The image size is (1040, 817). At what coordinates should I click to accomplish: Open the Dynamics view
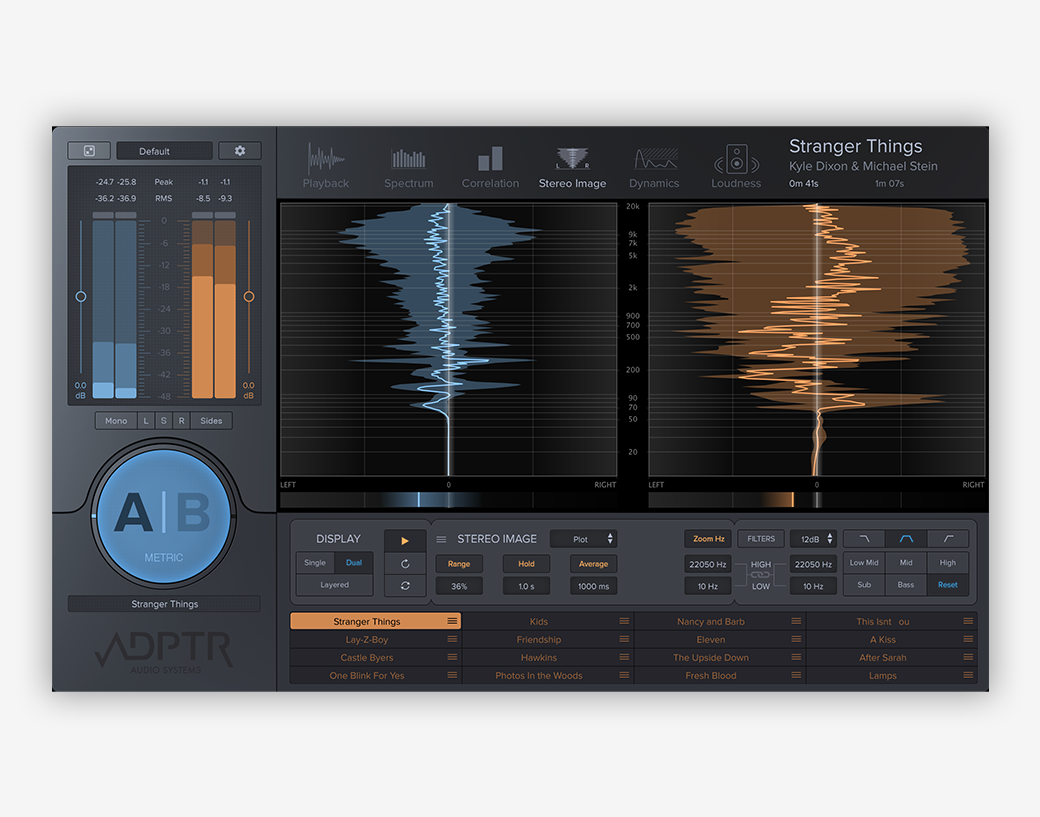654,166
